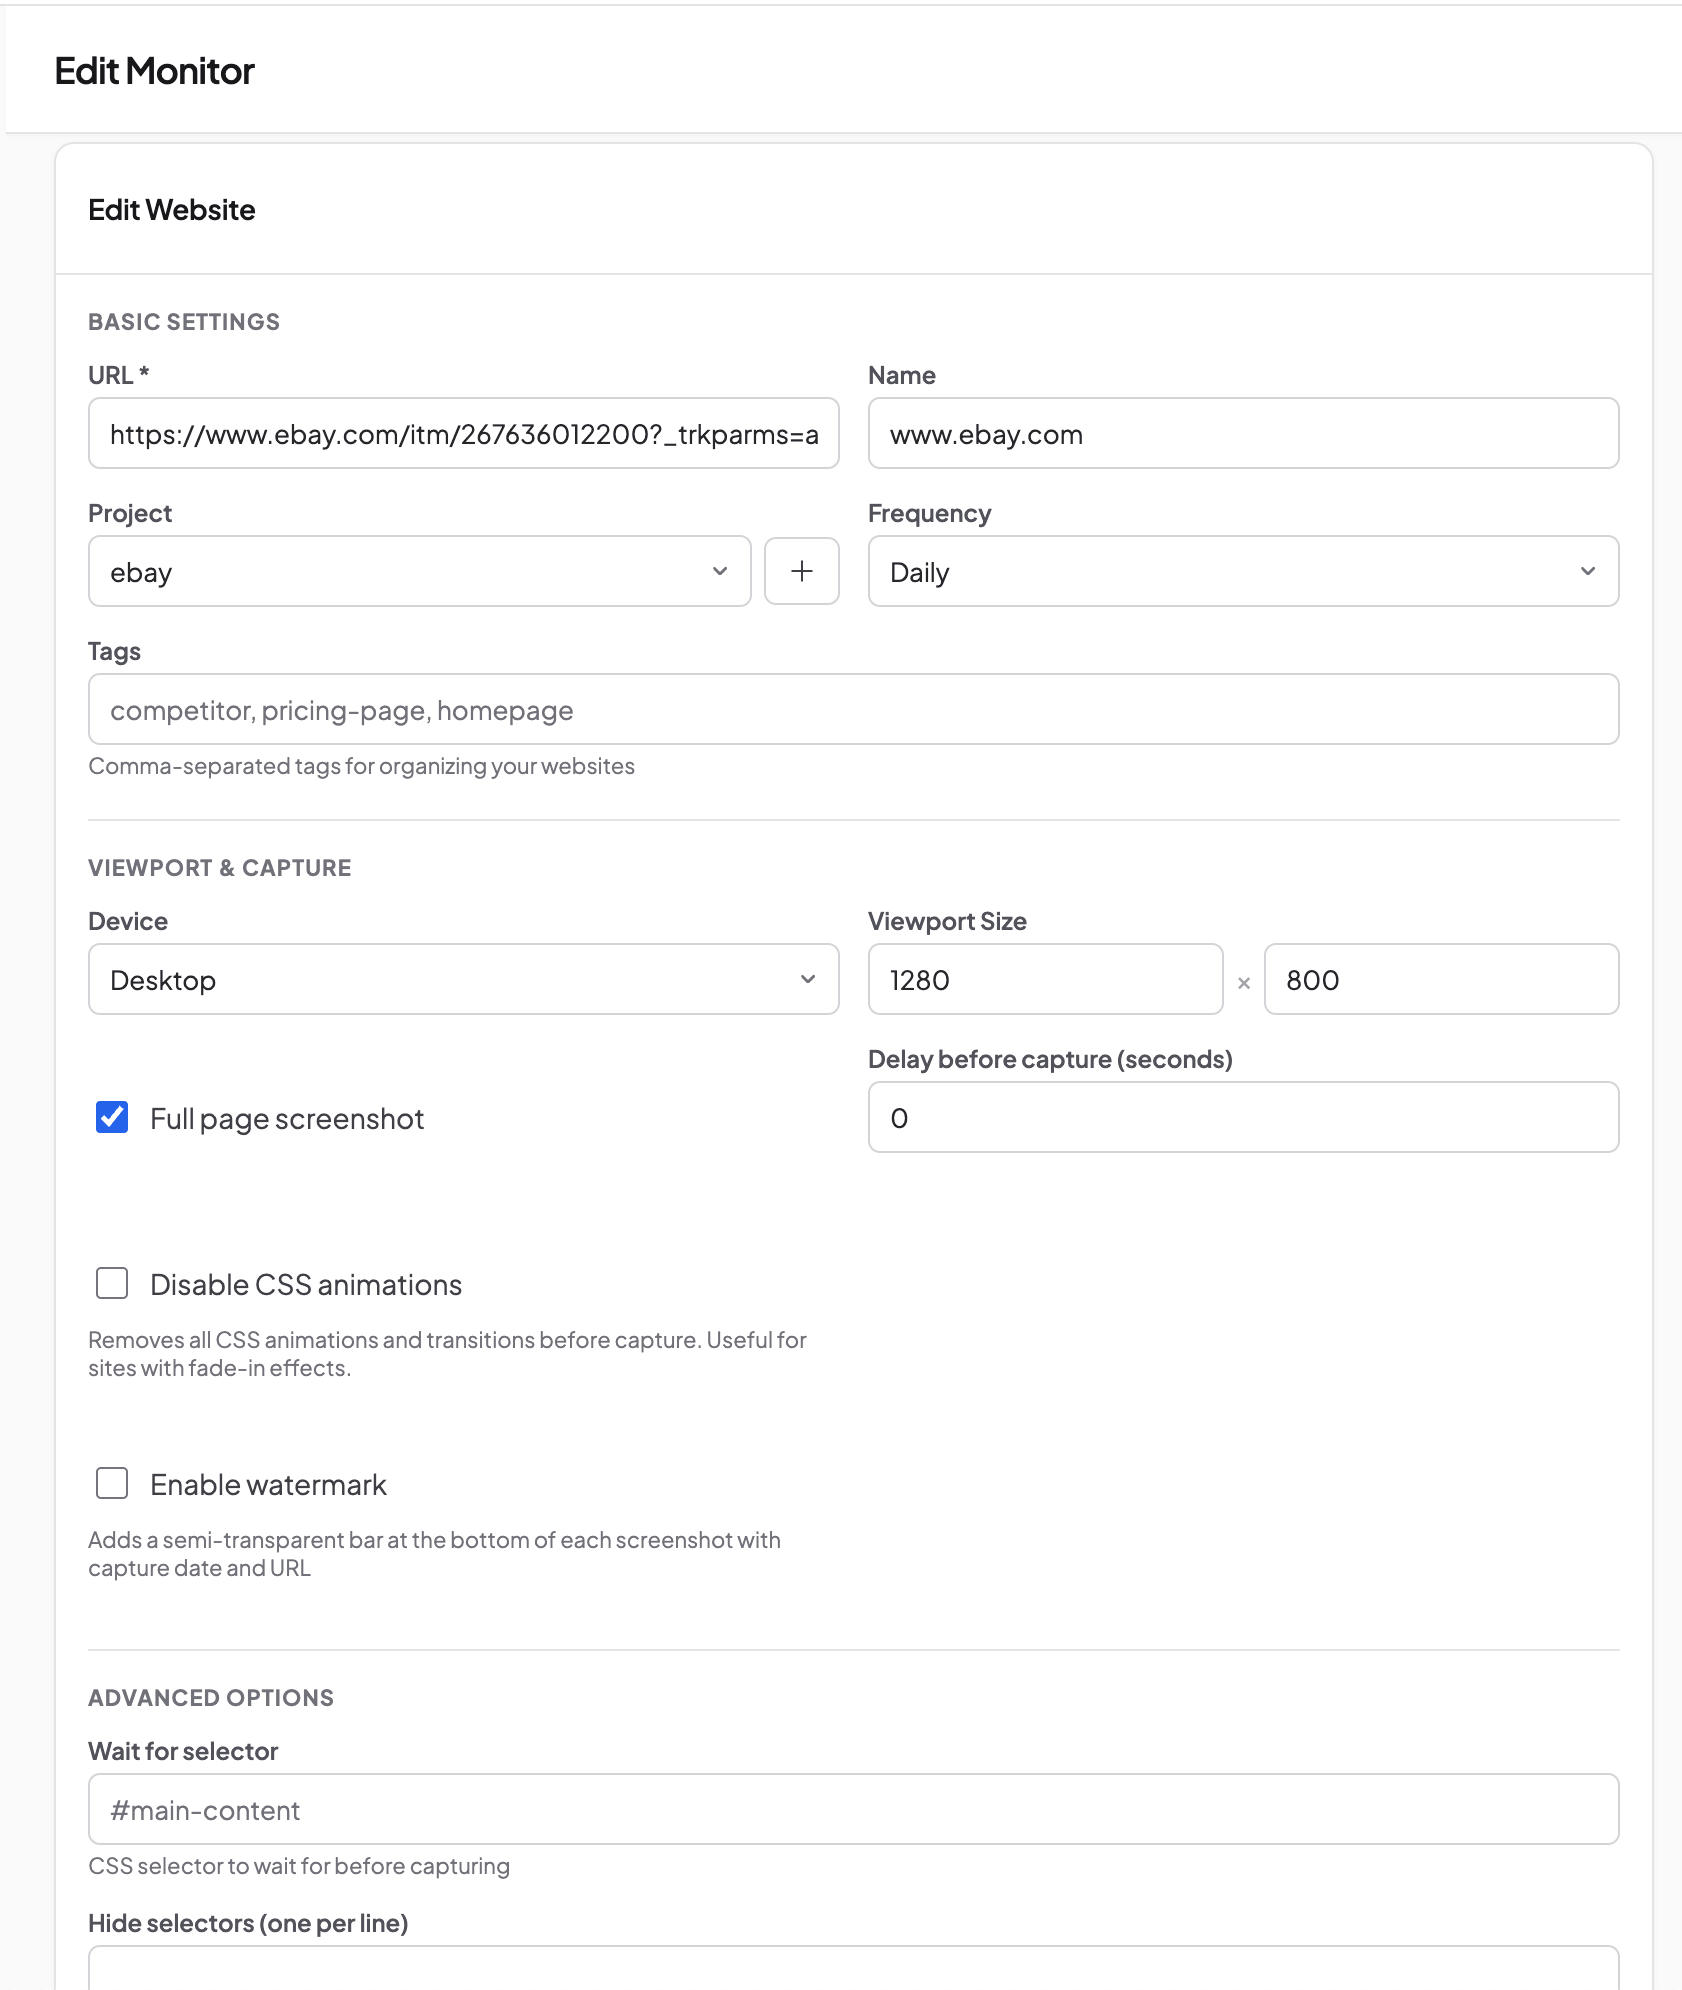
Task: Click the ebay project value text
Action: 140,571
